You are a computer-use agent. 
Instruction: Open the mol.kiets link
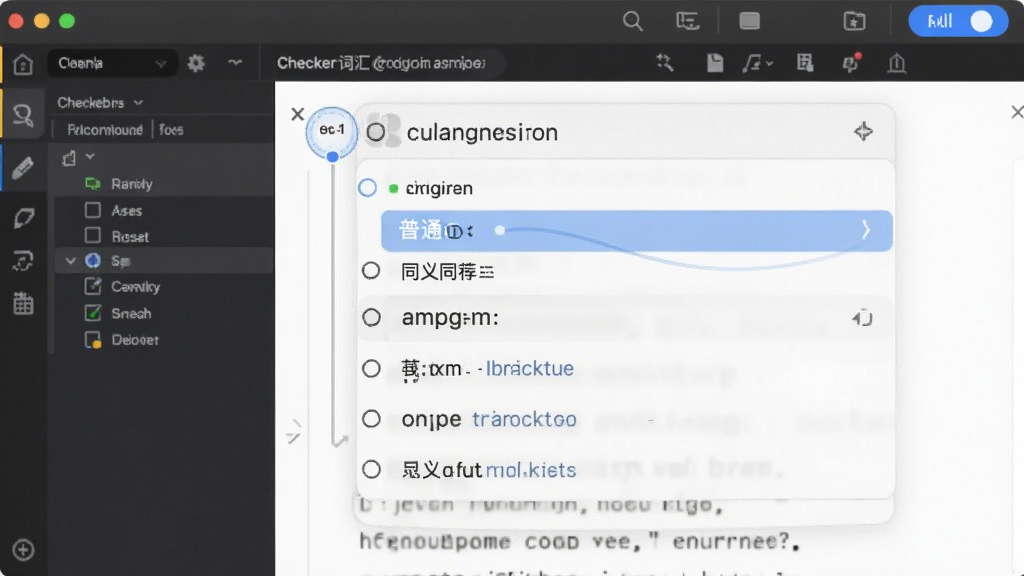pyautogui.click(x=531, y=470)
